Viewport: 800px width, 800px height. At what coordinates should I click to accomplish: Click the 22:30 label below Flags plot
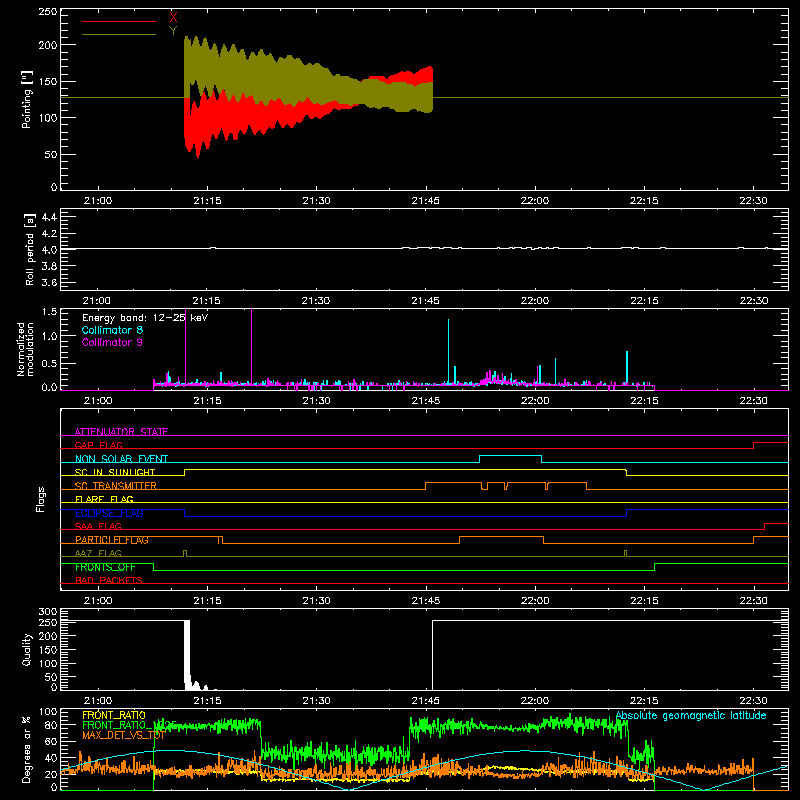[753, 601]
